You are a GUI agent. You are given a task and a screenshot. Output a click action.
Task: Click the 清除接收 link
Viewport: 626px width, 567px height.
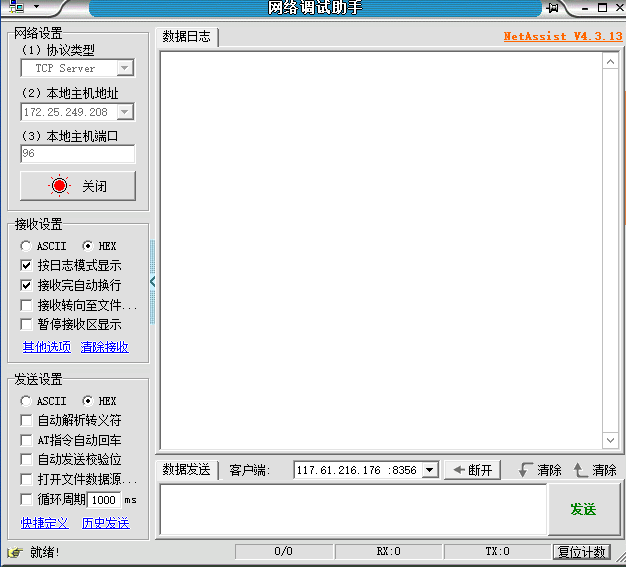point(104,347)
